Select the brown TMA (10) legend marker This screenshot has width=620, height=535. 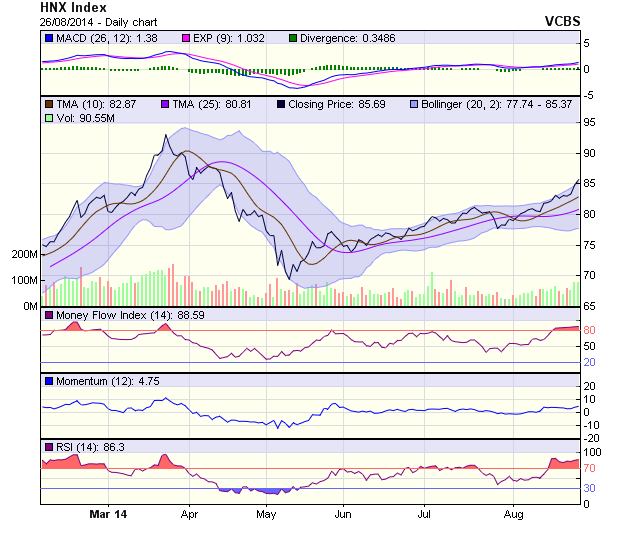[49, 104]
